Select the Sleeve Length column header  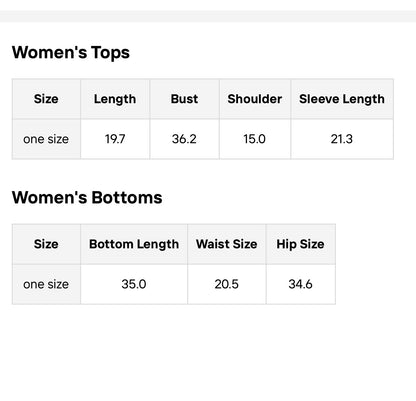click(x=342, y=99)
